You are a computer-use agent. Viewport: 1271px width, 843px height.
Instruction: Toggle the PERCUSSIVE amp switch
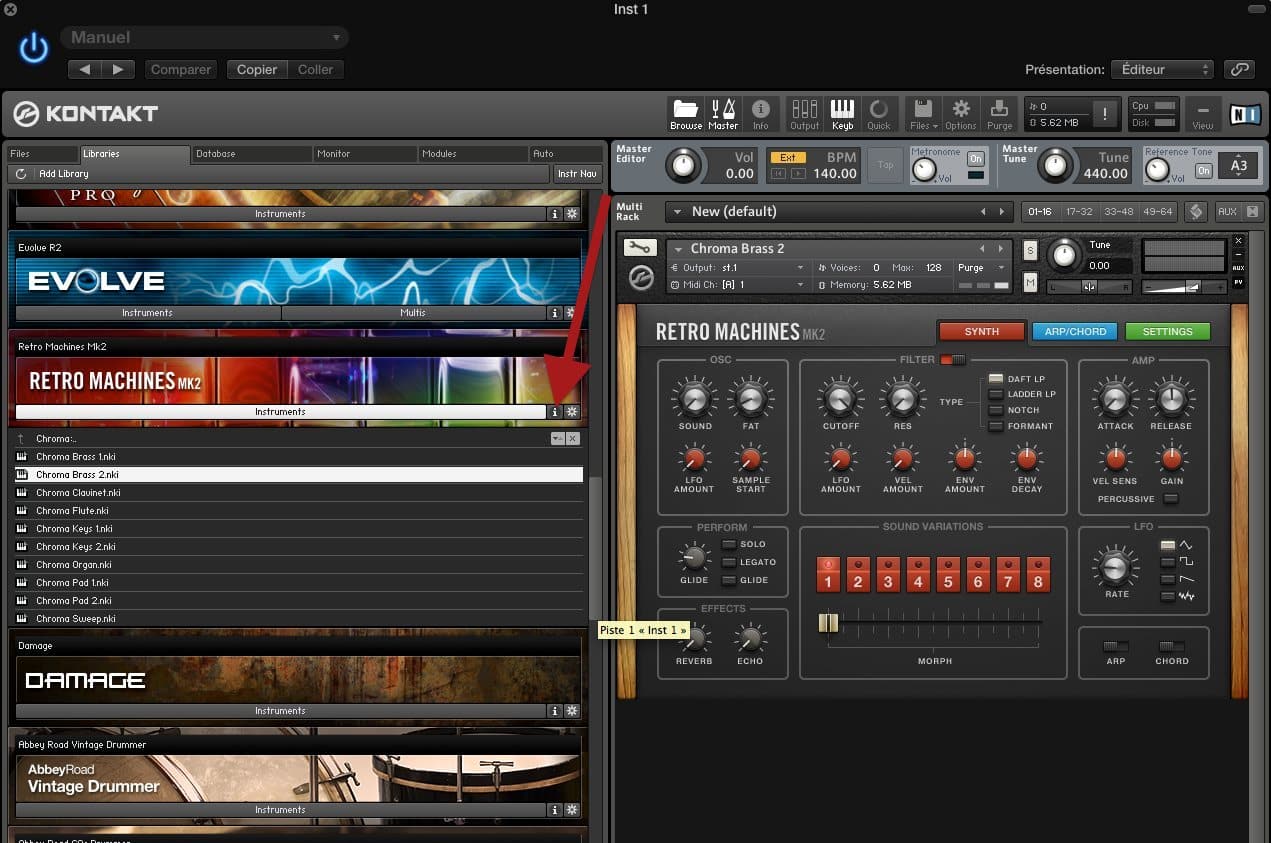pyautogui.click(x=1170, y=499)
